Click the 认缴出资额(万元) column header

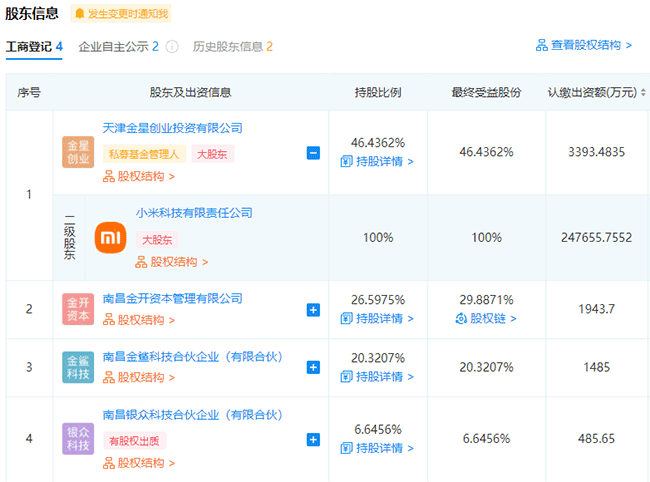click(x=592, y=92)
